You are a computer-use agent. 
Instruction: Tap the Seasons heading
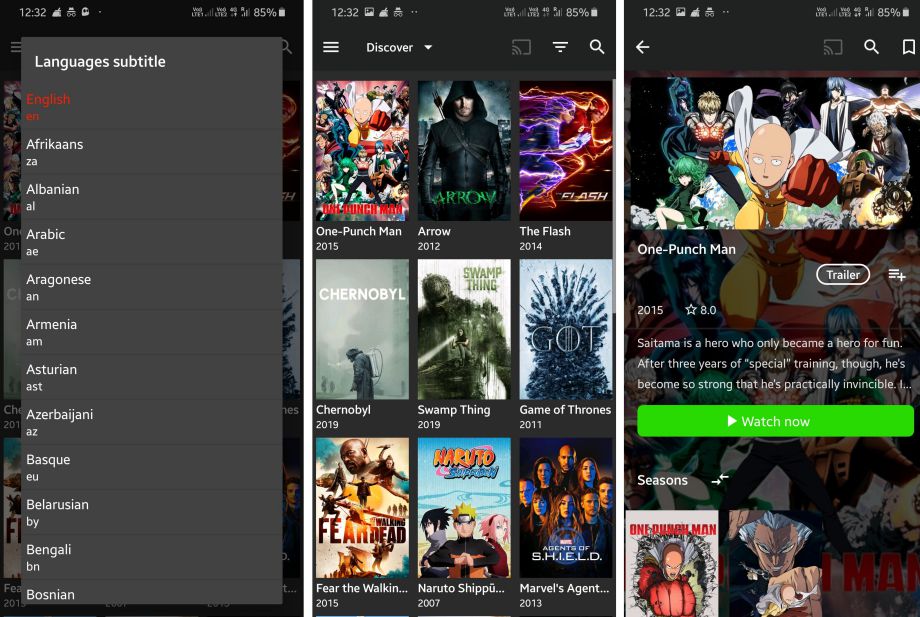[x=662, y=480]
